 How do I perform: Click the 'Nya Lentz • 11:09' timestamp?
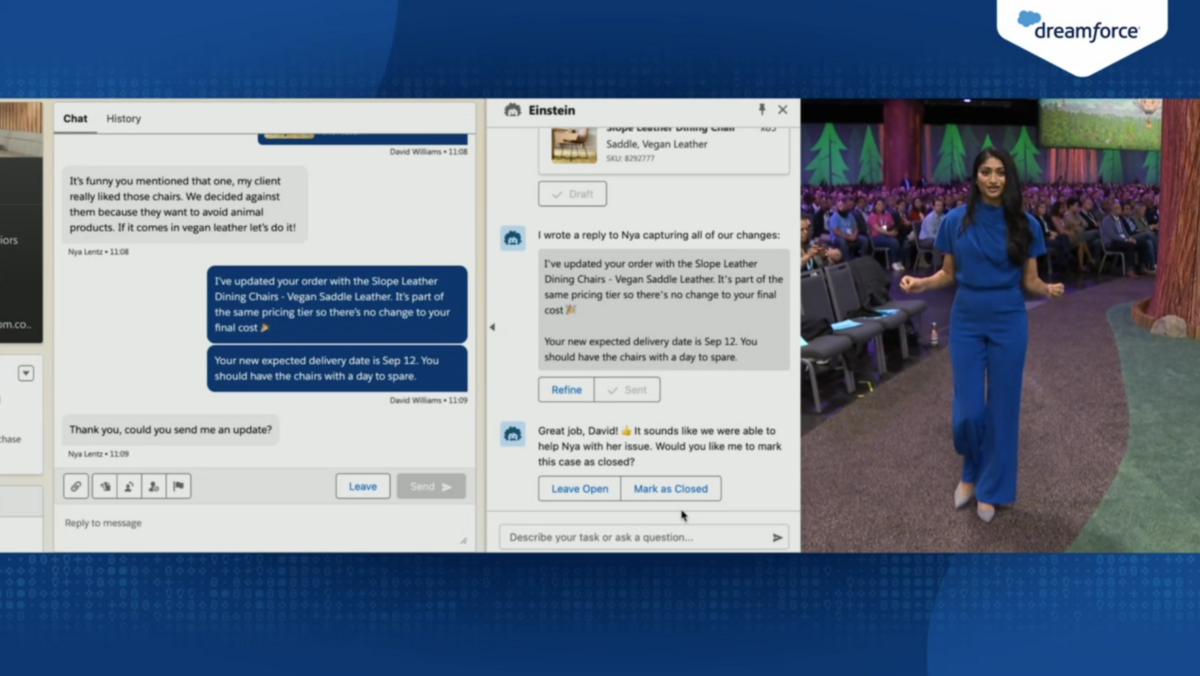click(98, 454)
